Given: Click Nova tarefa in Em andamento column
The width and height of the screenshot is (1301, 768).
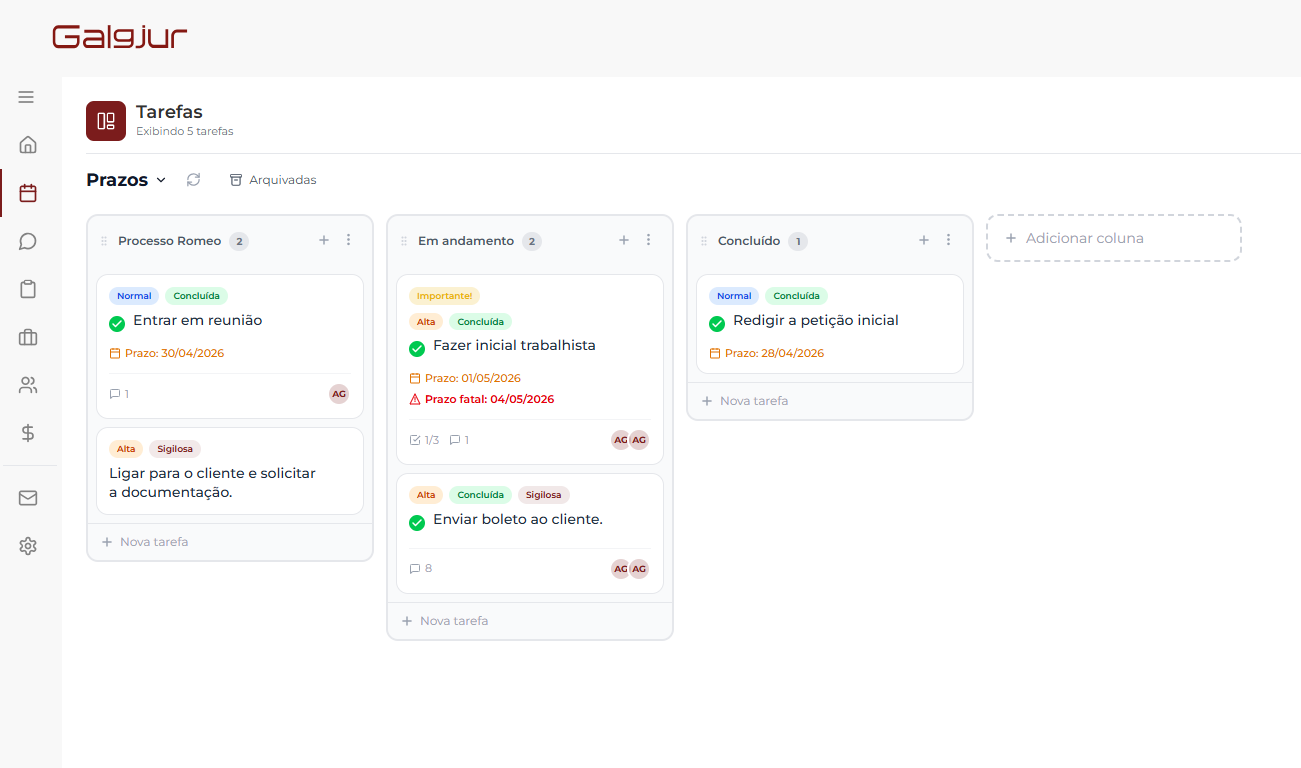Looking at the screenshot, I should [445, 621].
